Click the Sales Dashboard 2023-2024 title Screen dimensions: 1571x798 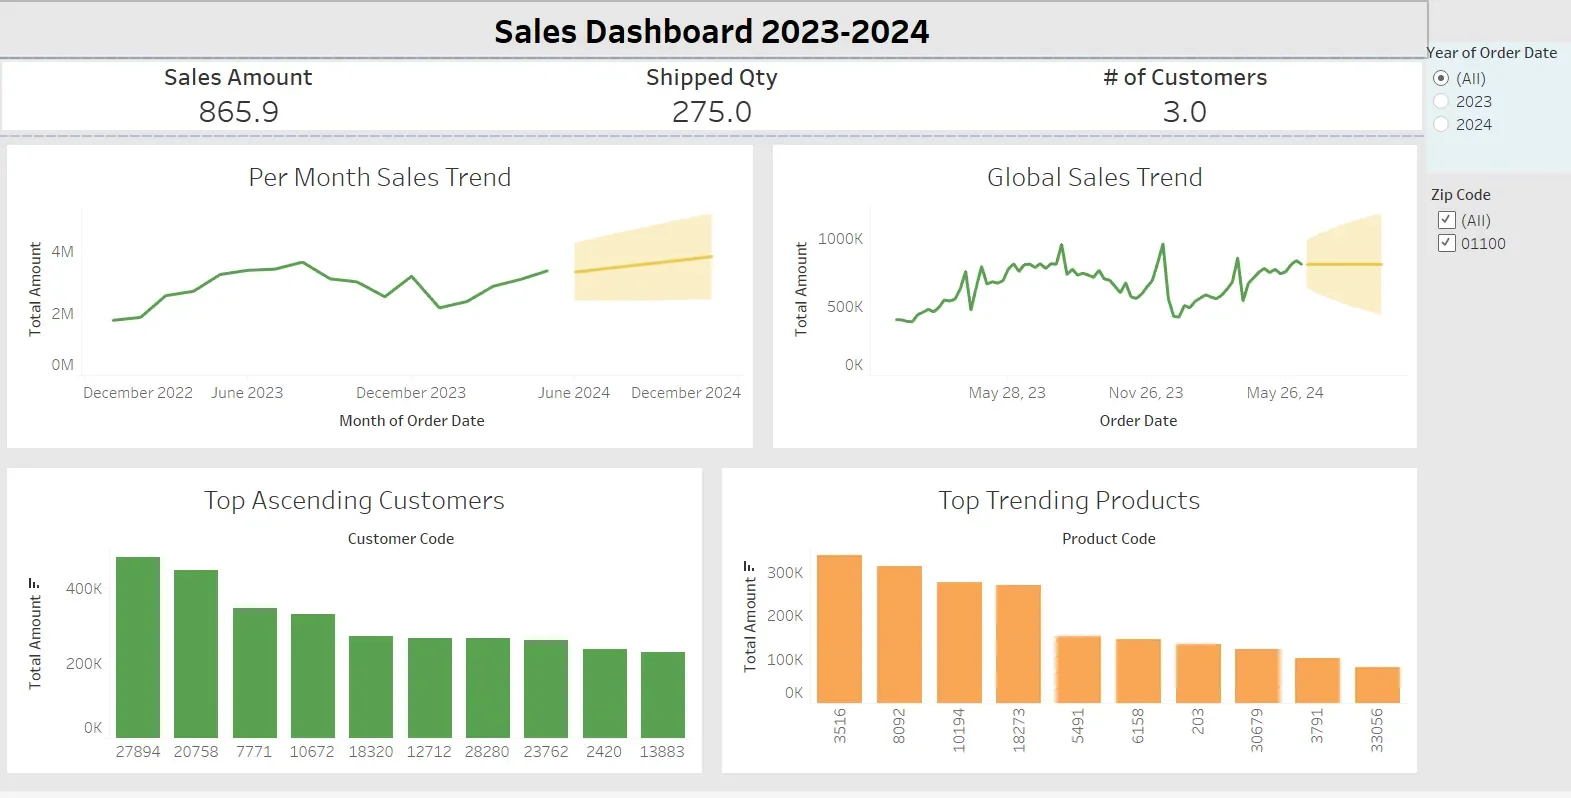(x=712, y=31)
